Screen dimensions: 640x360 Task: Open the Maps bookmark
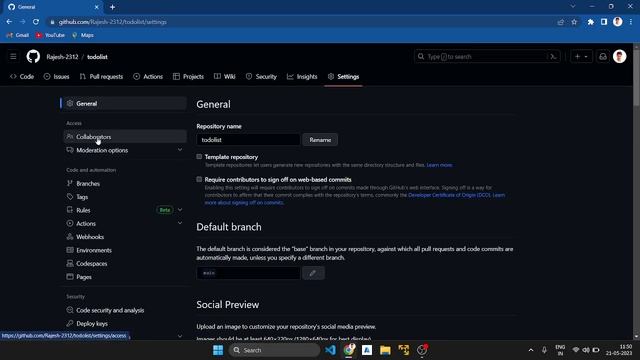tap(83, 35)
